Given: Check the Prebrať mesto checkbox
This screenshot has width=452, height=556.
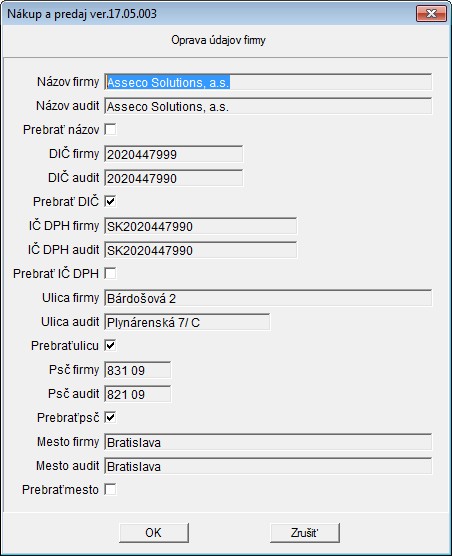Looking at the screenshot, I should [110, 489].
